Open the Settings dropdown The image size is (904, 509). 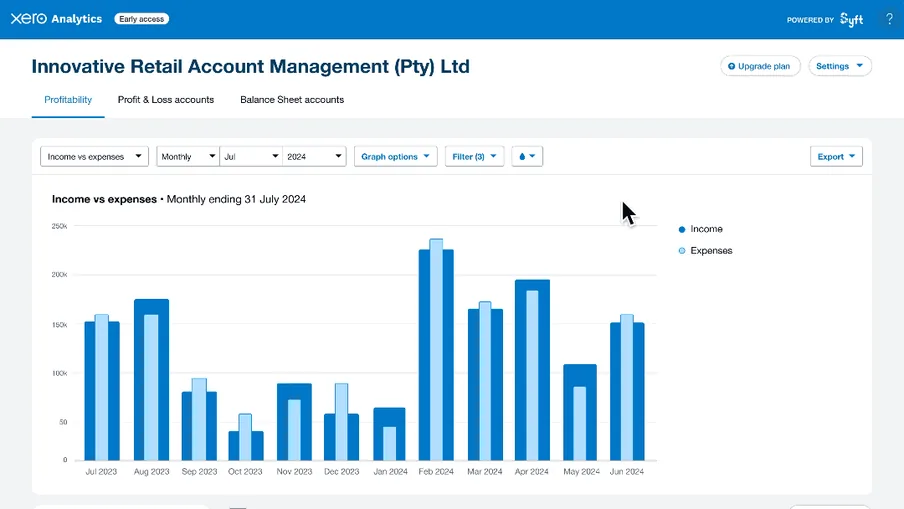point(839,66)
